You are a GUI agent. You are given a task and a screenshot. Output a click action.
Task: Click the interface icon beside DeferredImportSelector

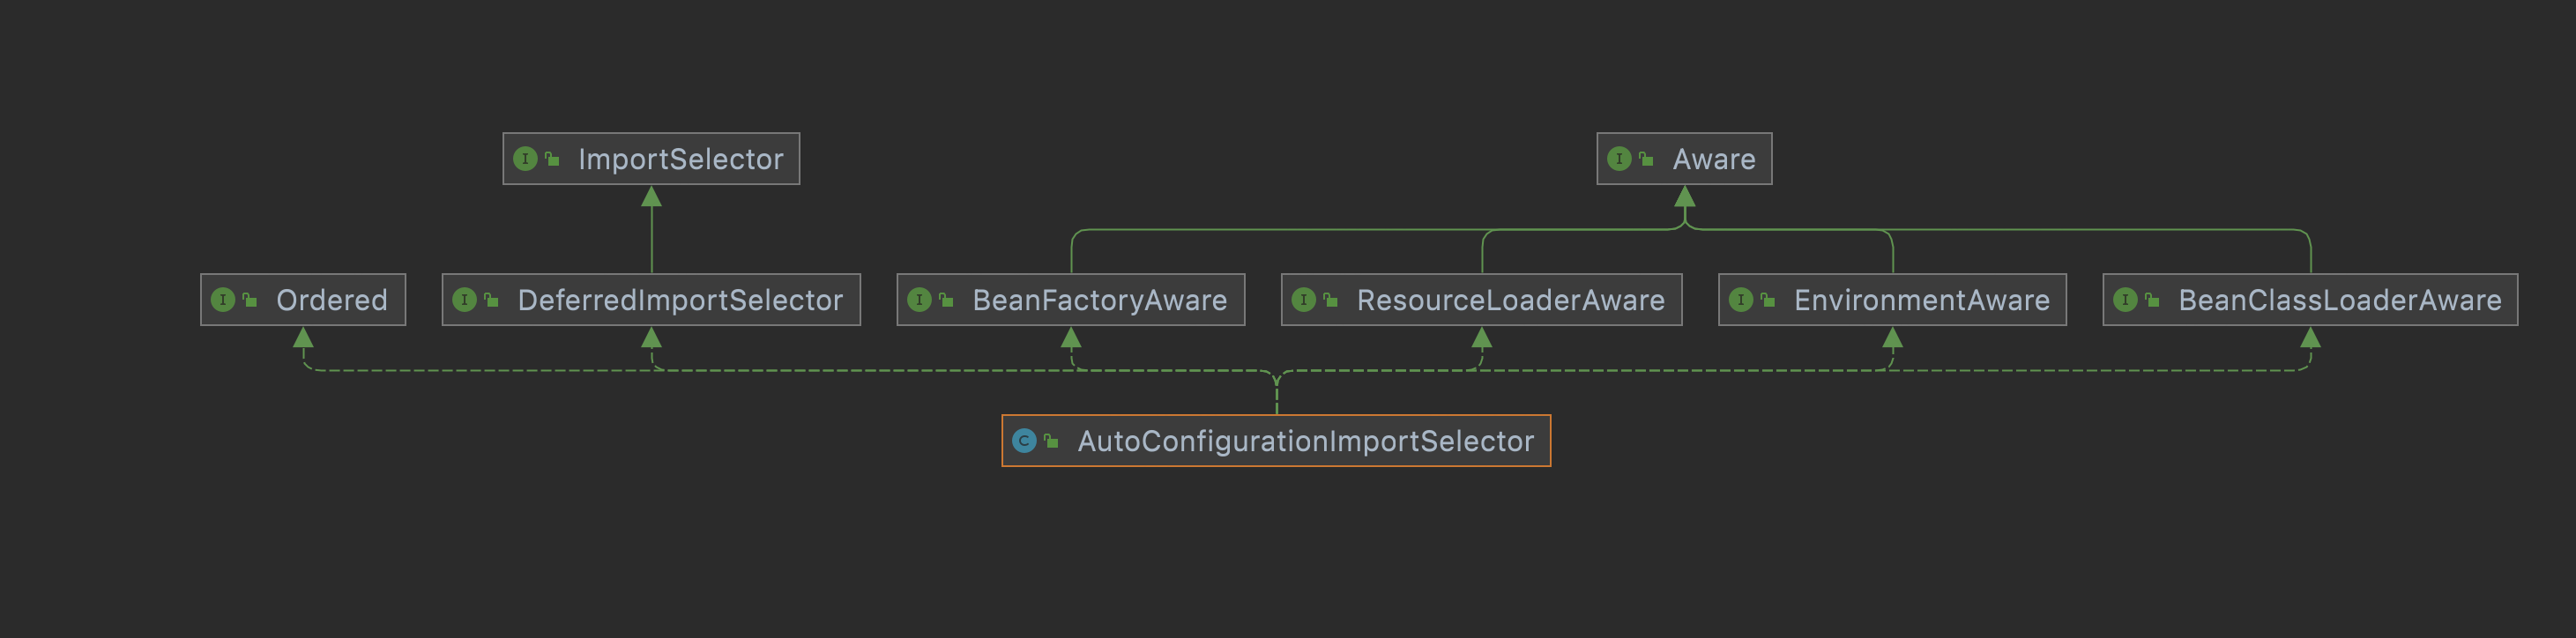click(464, 300)
